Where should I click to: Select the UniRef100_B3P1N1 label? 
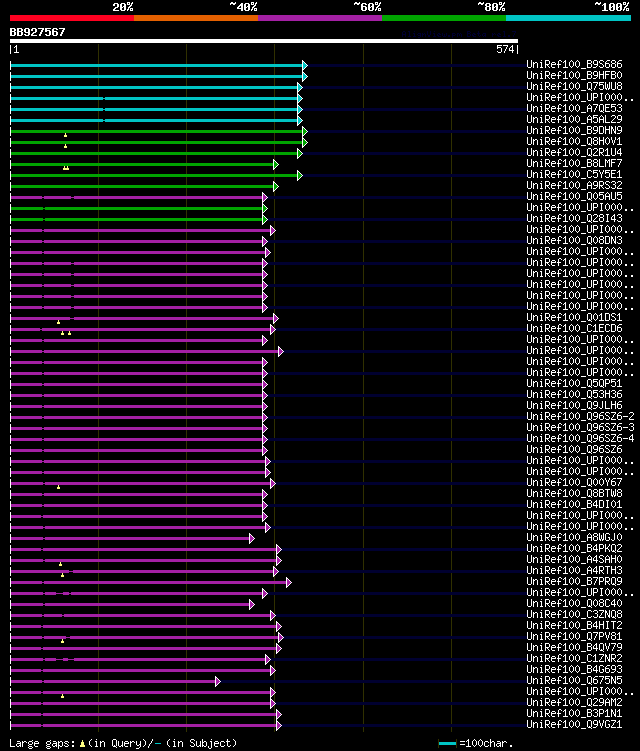574,714
